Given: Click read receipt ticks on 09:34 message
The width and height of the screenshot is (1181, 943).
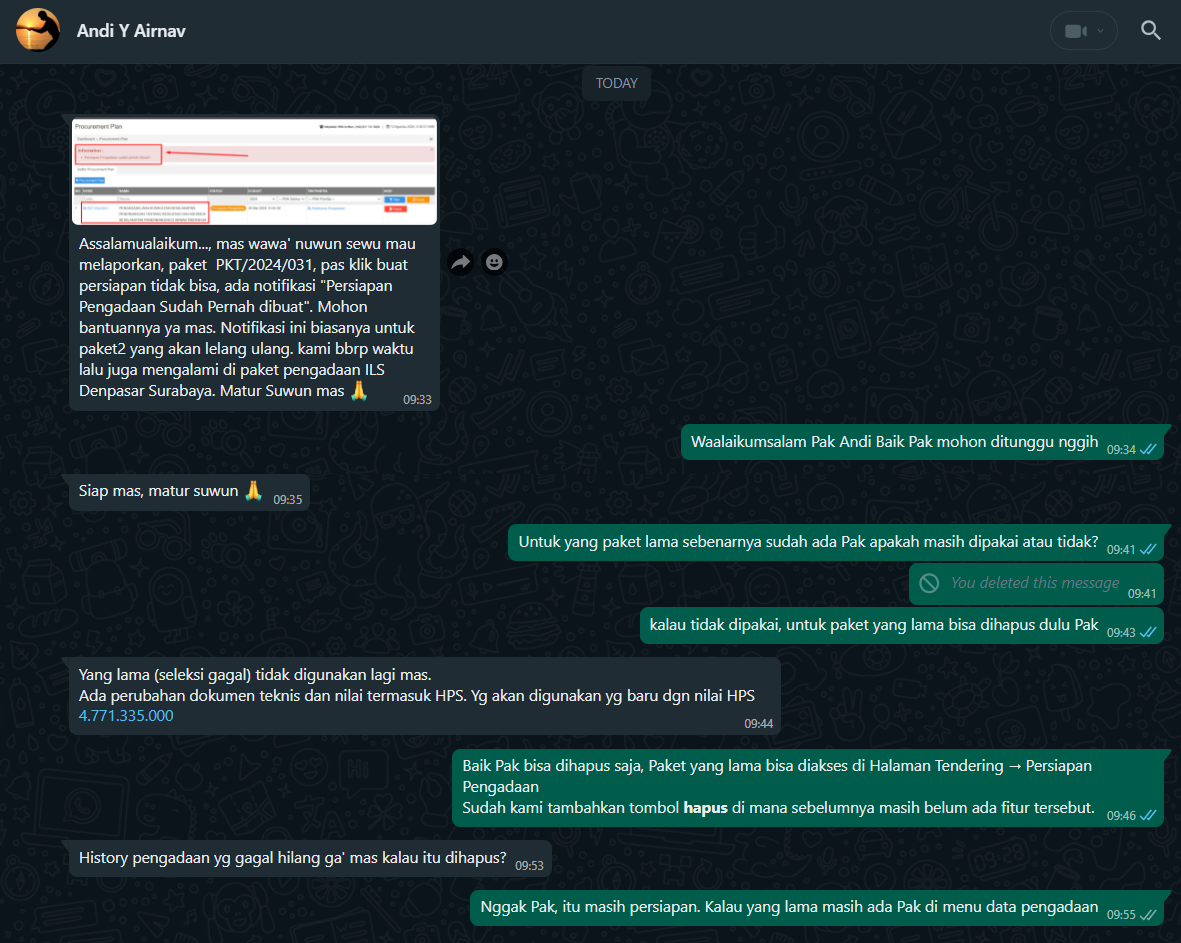Looking at the screenshot, I should point(1148,450).
